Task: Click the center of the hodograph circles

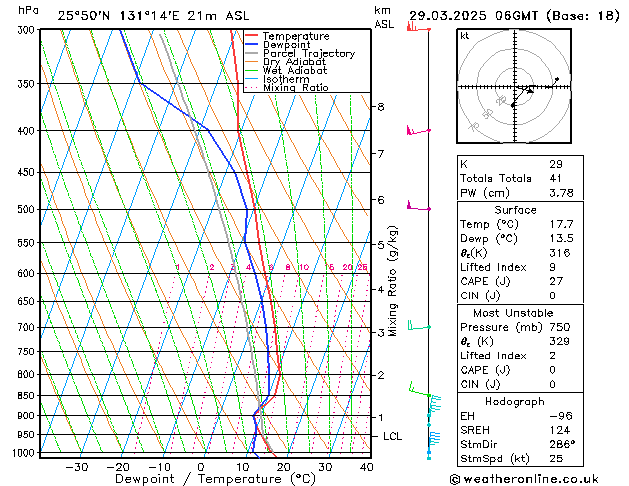Action: (x=513, y=88)
